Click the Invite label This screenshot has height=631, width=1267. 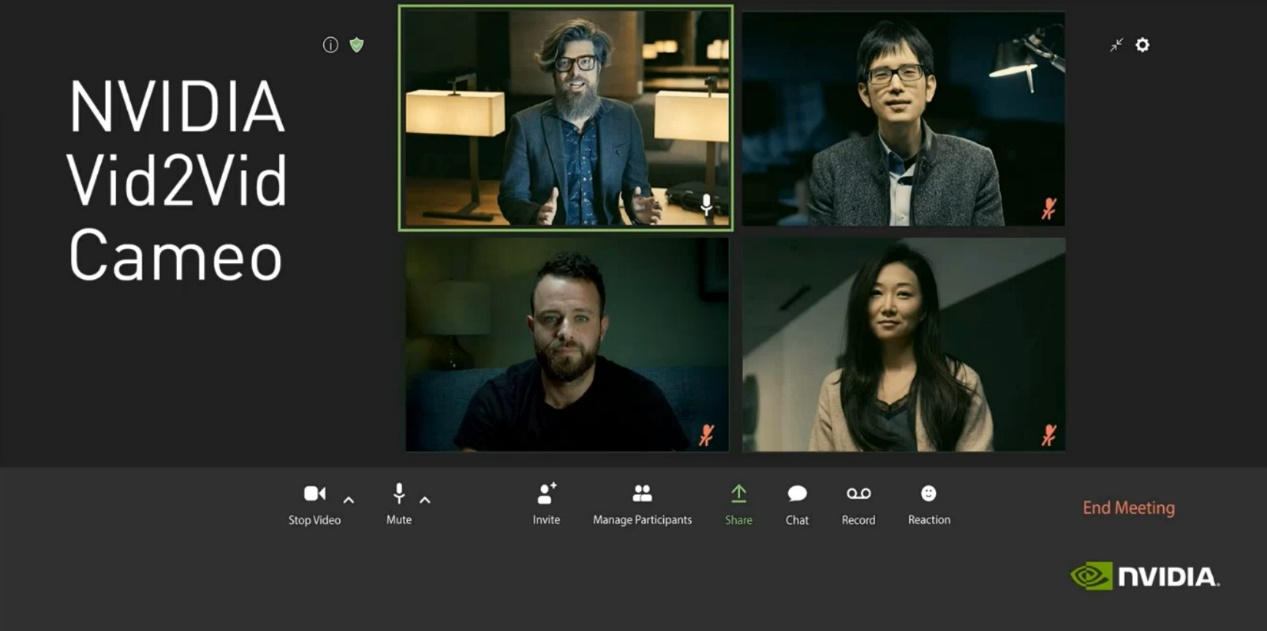[546, 520]
